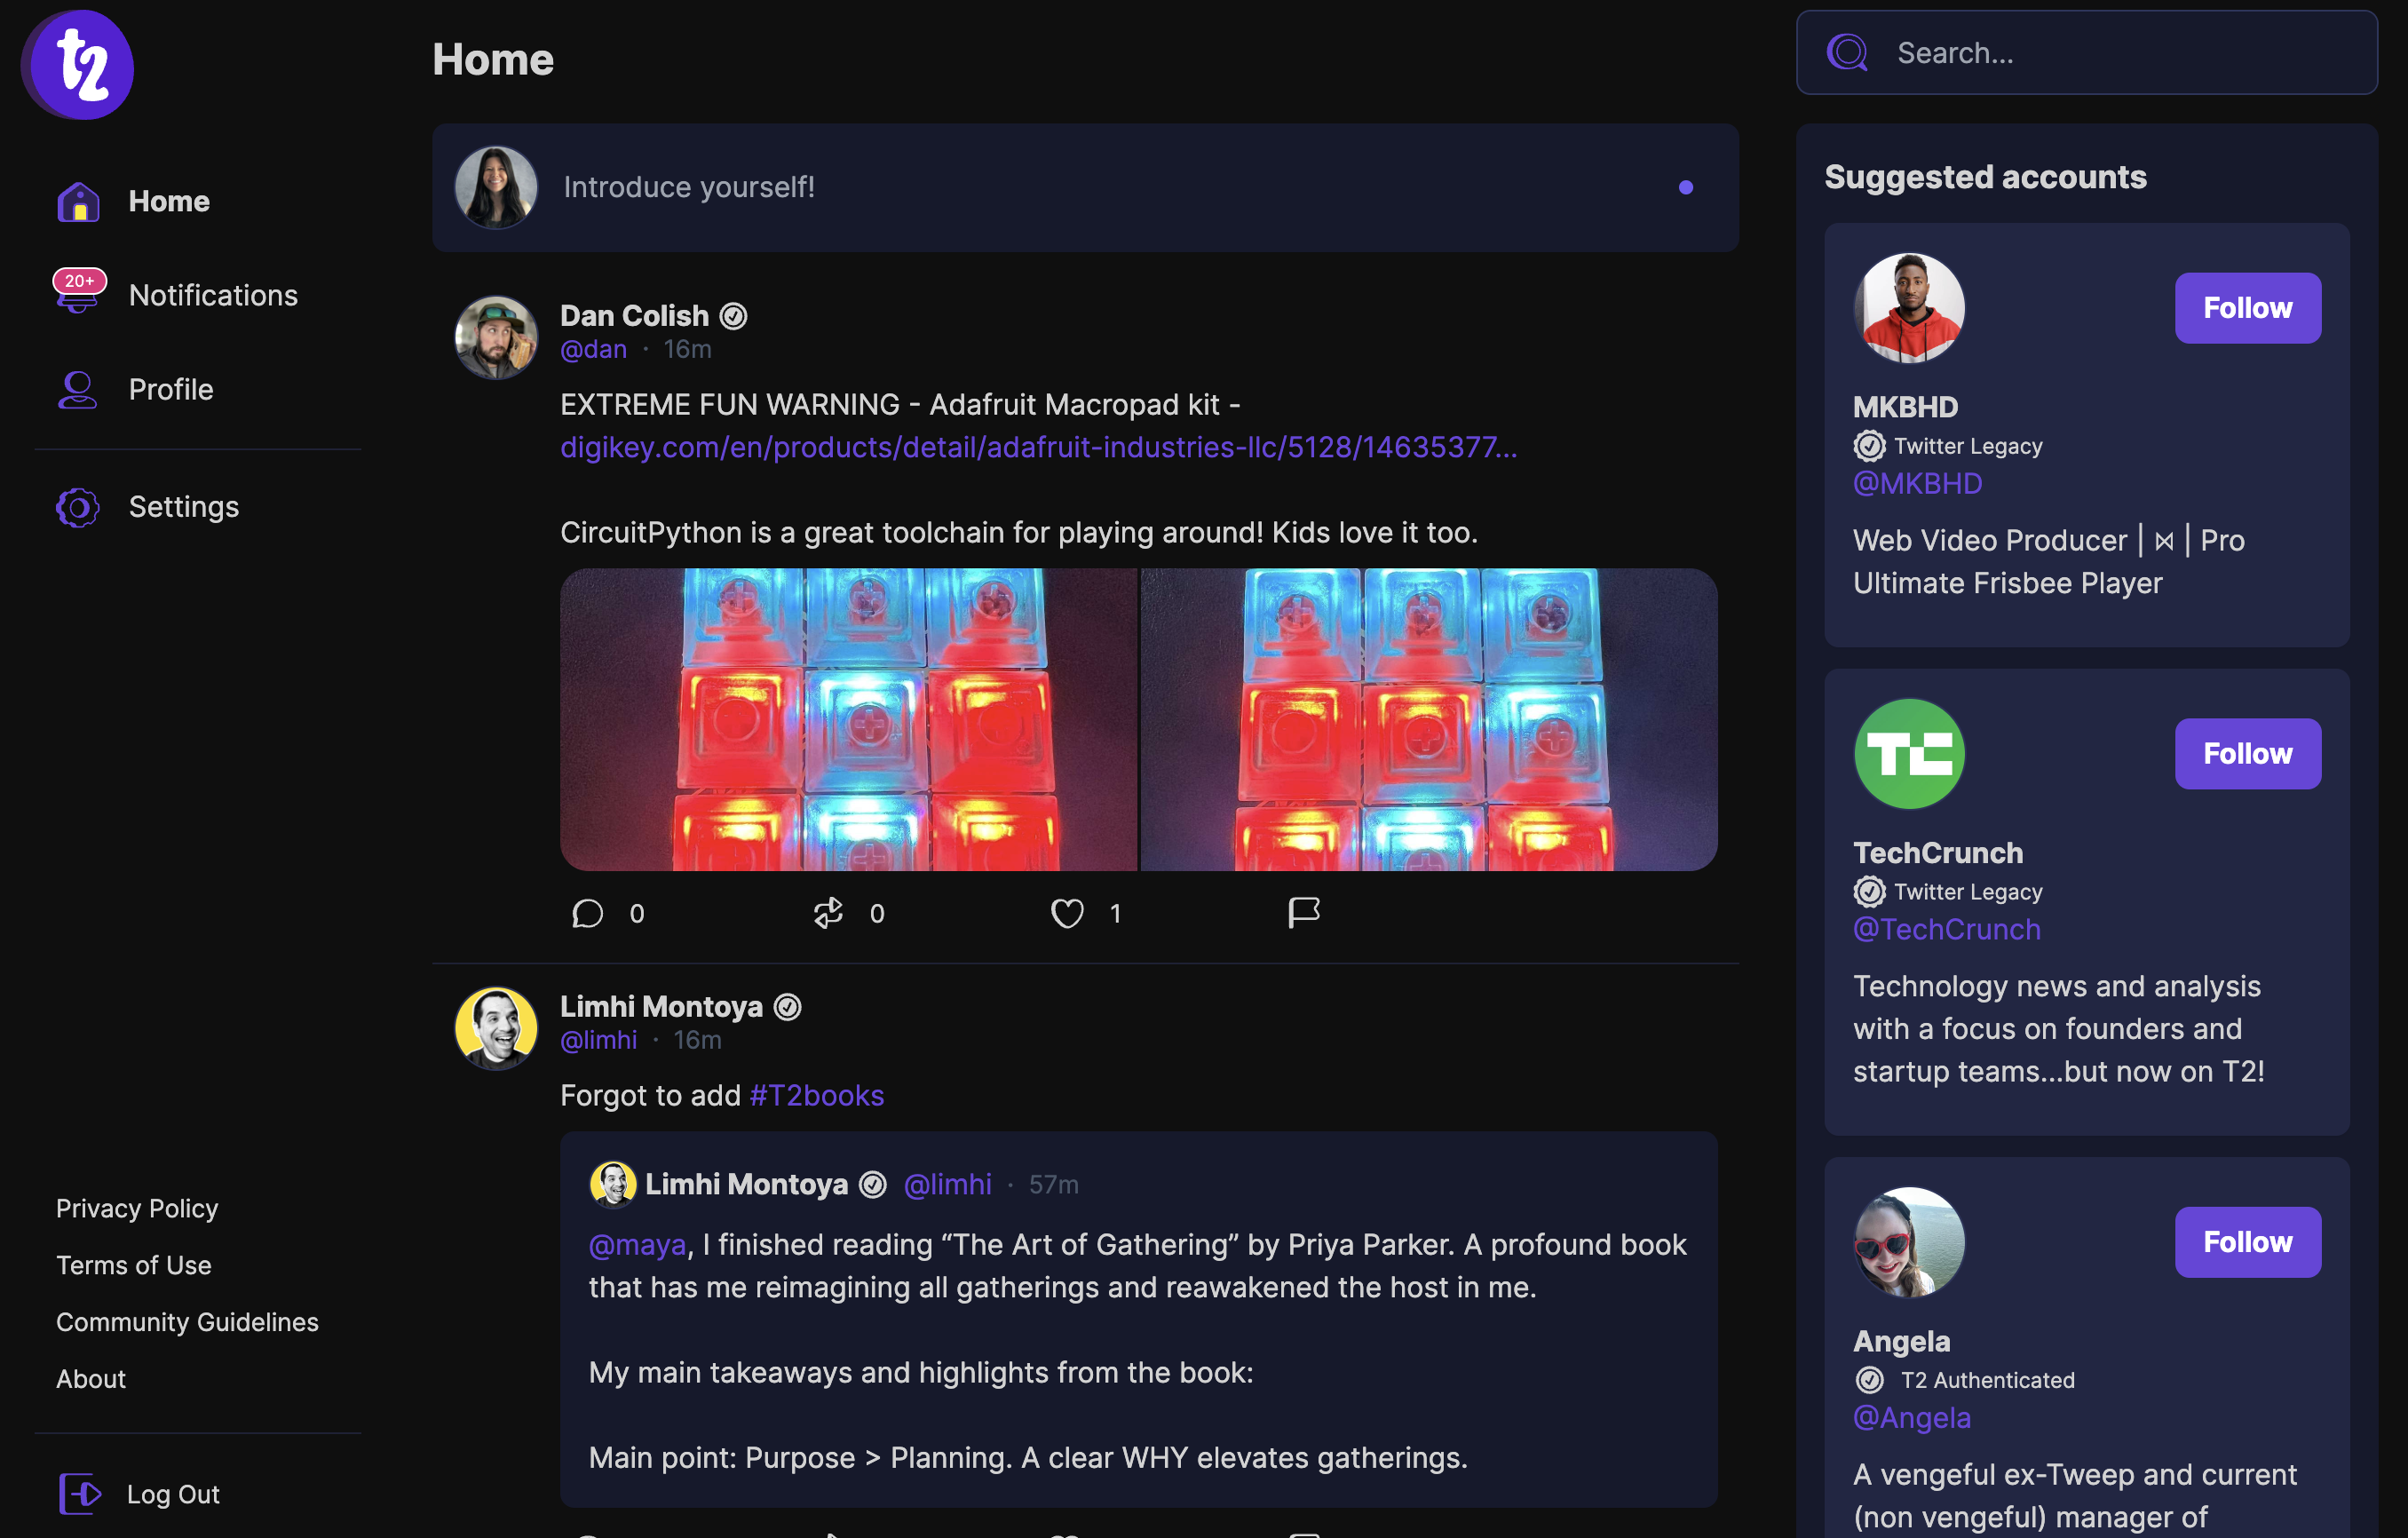Follow MKBHD suggested account

point(2248,307)
